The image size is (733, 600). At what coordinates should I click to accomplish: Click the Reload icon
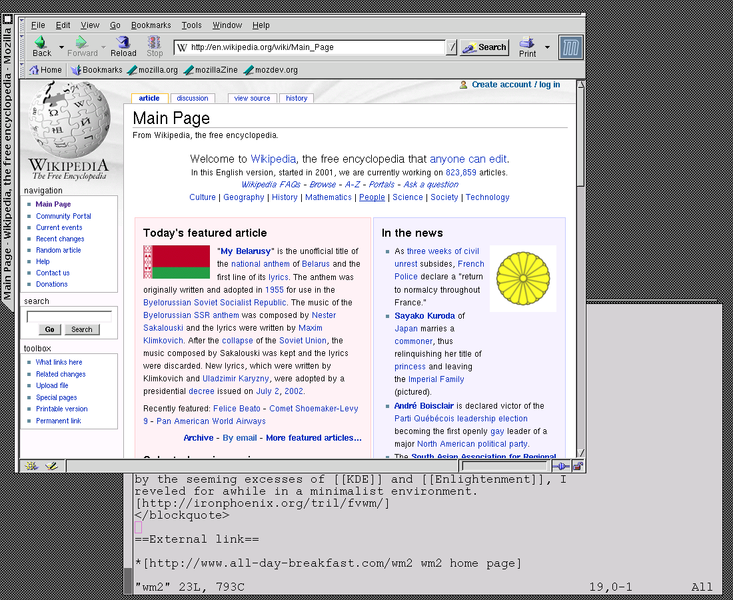point(123,42)
